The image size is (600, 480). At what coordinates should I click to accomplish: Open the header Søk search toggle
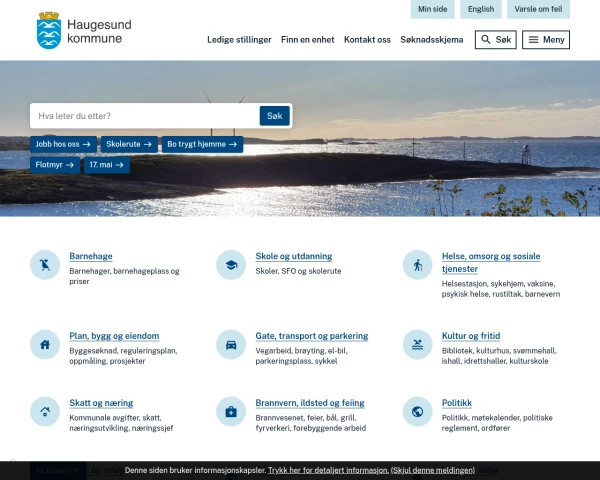coord(496,40)
